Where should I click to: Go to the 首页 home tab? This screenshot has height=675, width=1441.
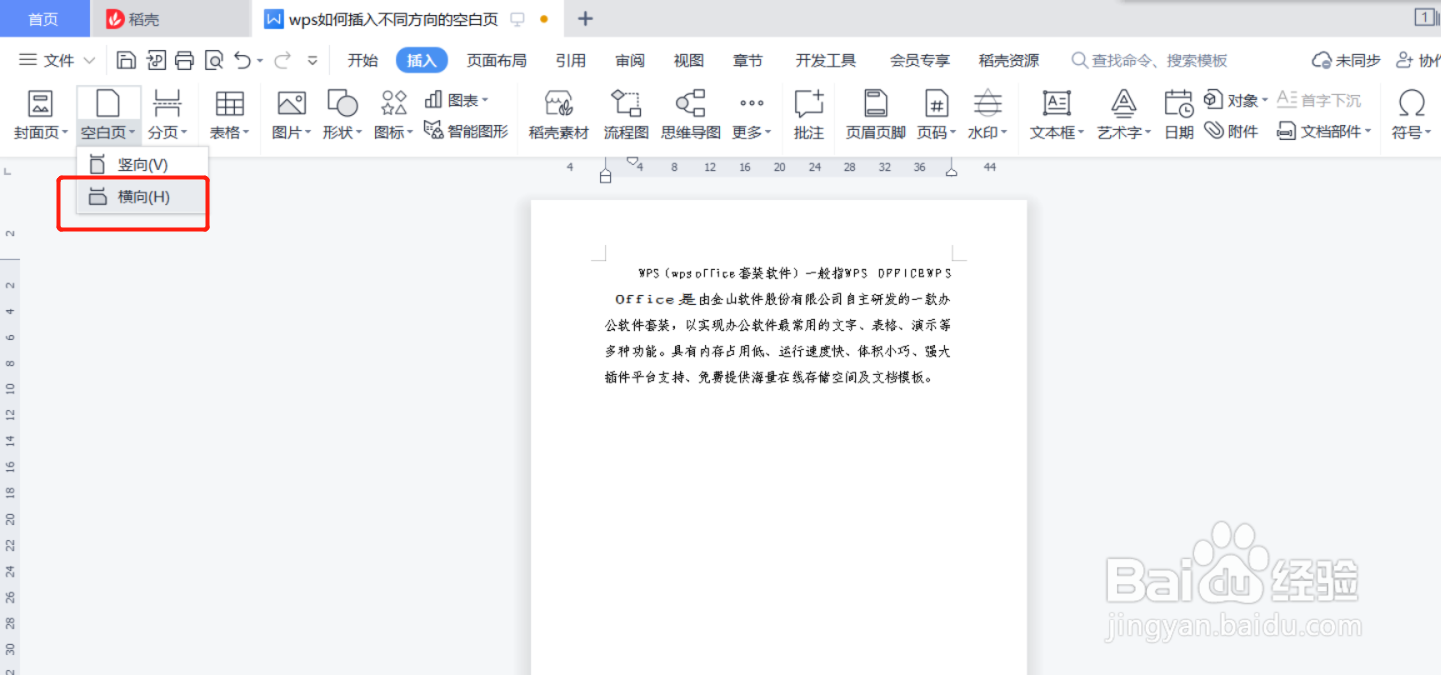coord(43,19)
